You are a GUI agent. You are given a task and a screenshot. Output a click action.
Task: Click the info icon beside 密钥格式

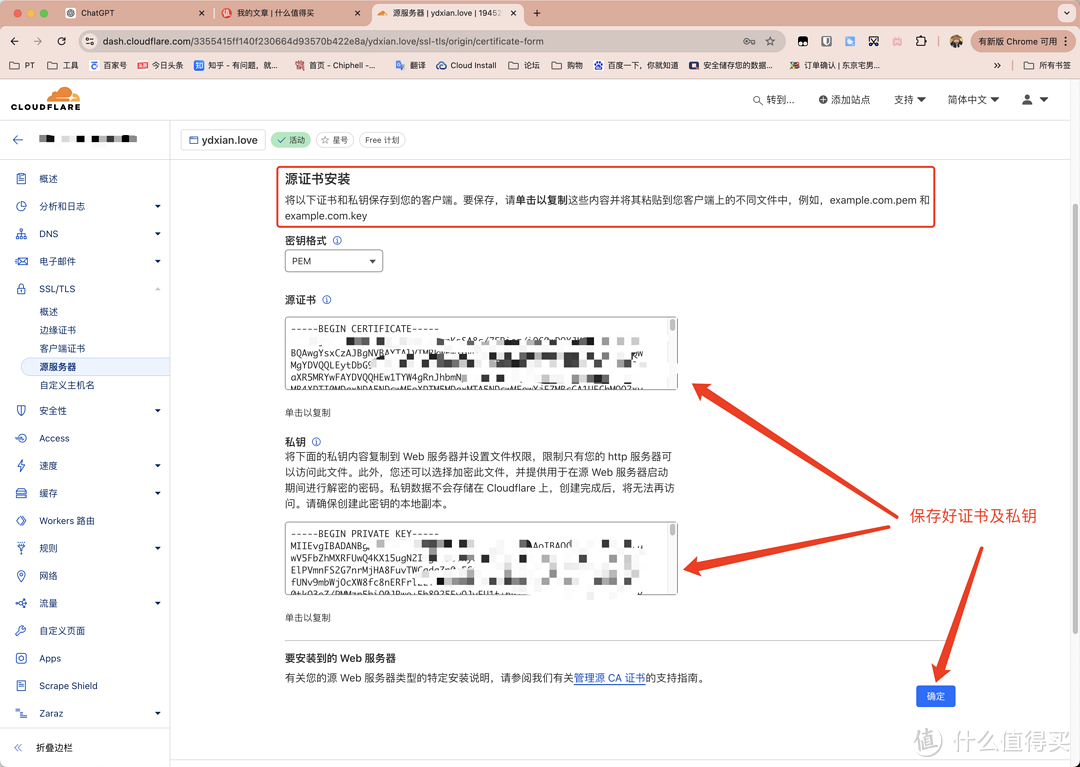point(337,241)
